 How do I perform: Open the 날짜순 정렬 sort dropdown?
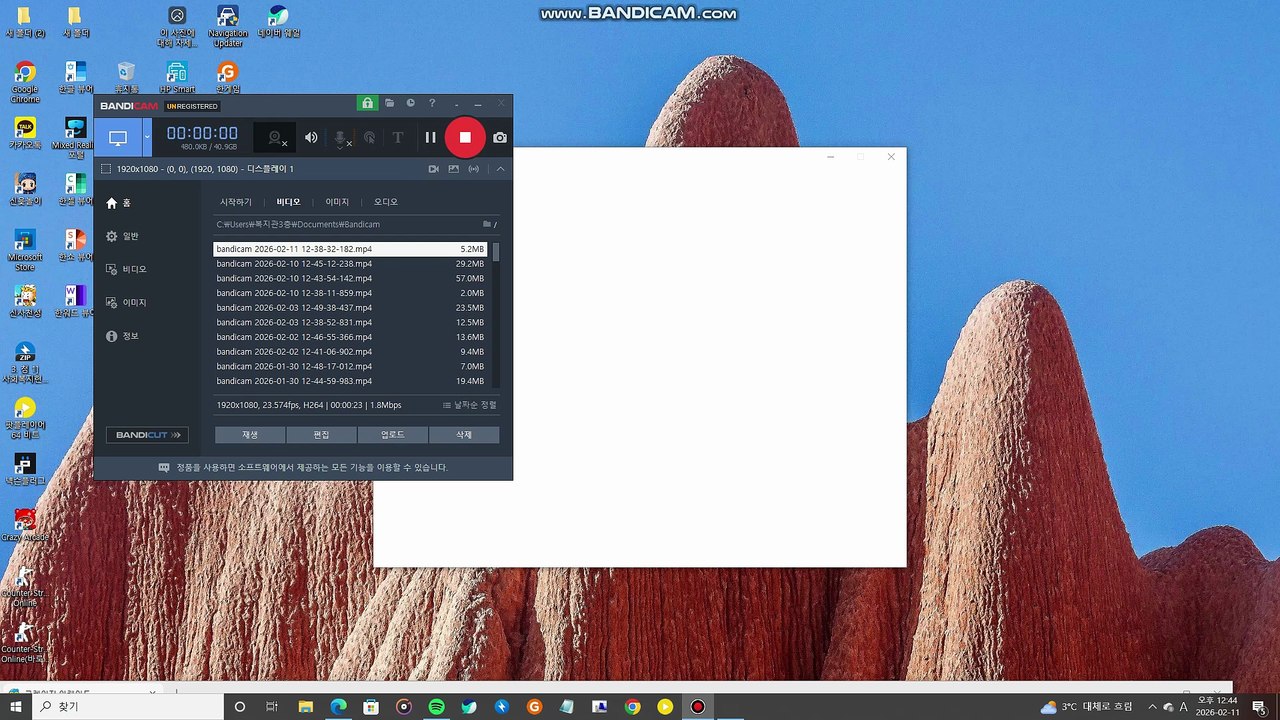click(x=469, y=405)
